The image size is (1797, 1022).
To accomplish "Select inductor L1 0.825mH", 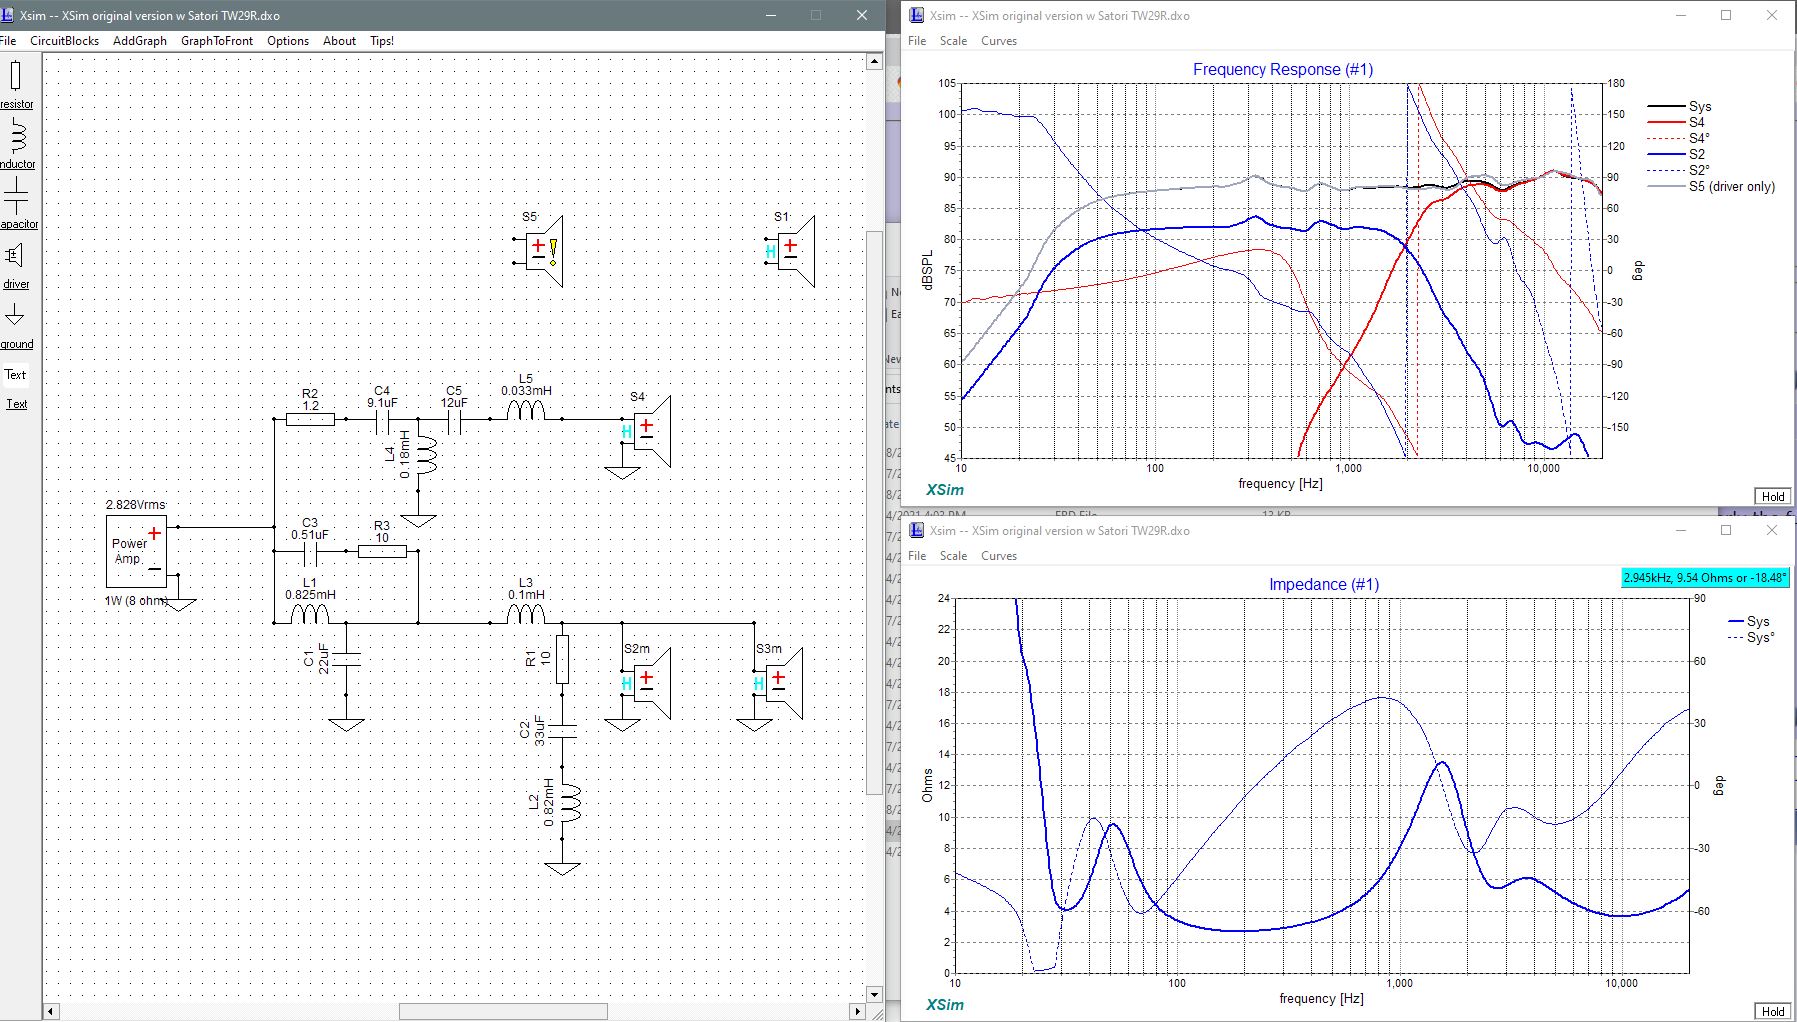I will (310, 616).
